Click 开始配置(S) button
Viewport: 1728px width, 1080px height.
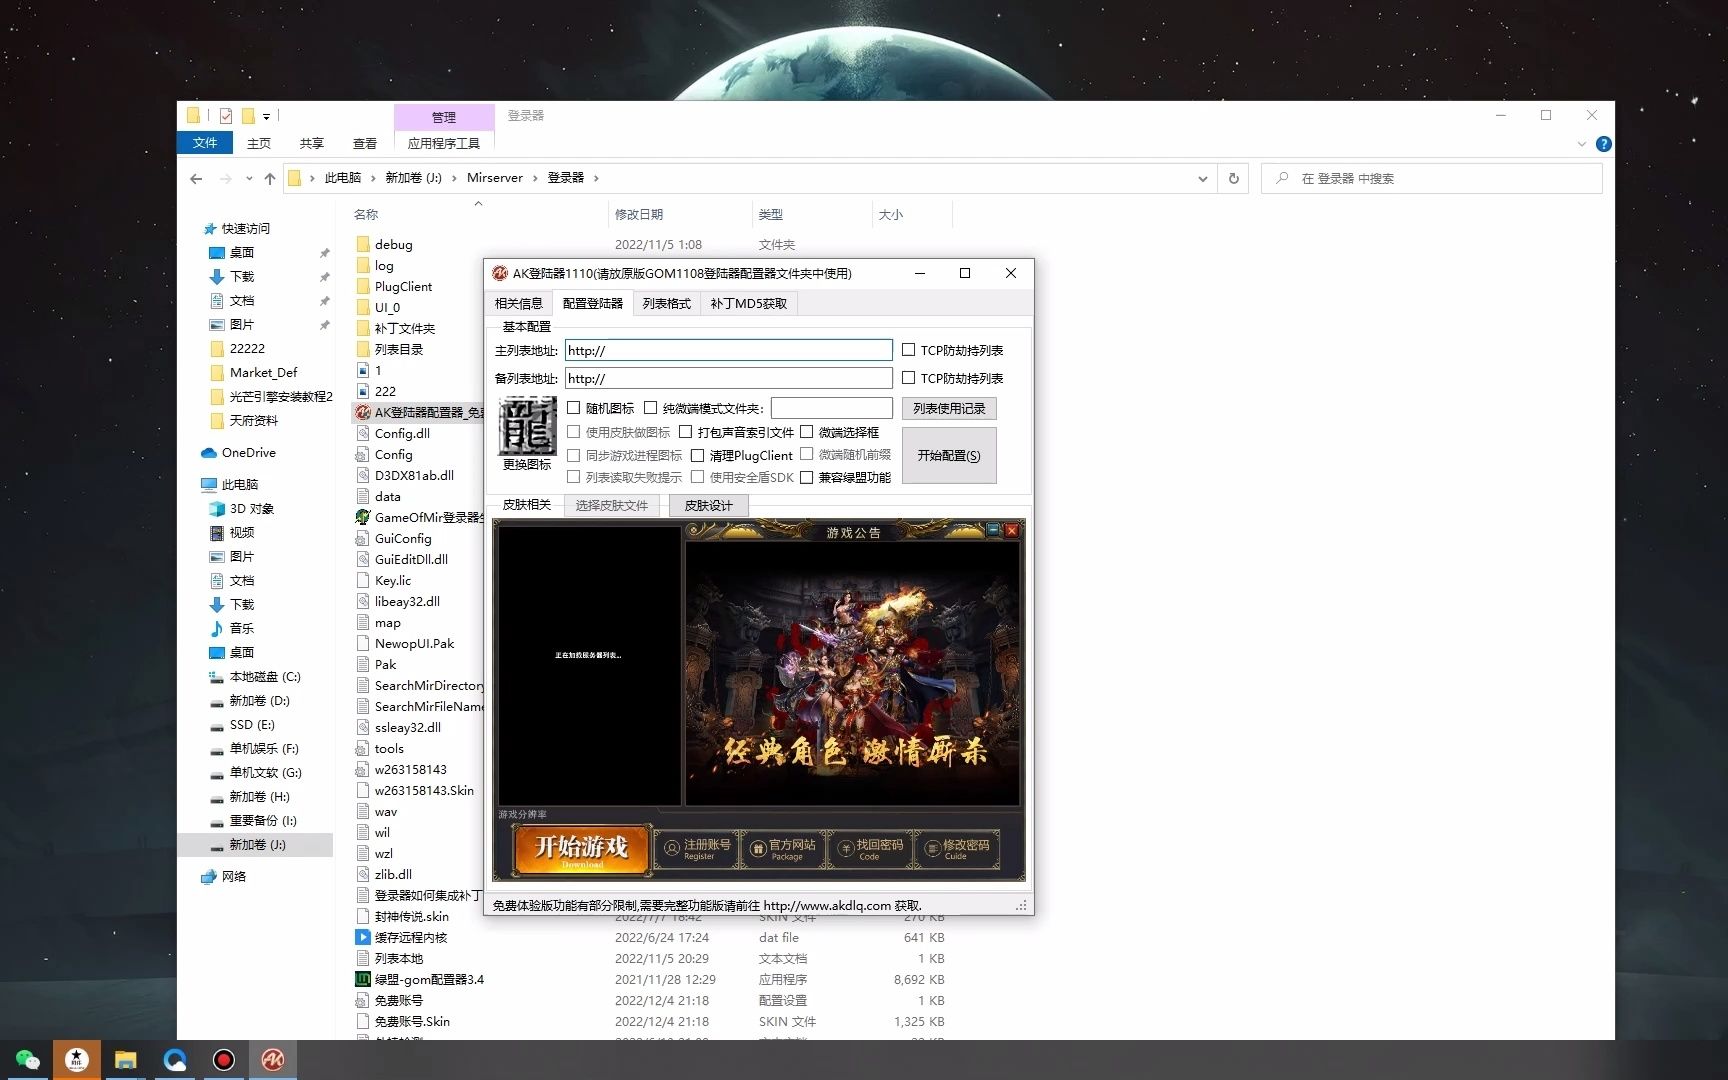coord(949,455)
